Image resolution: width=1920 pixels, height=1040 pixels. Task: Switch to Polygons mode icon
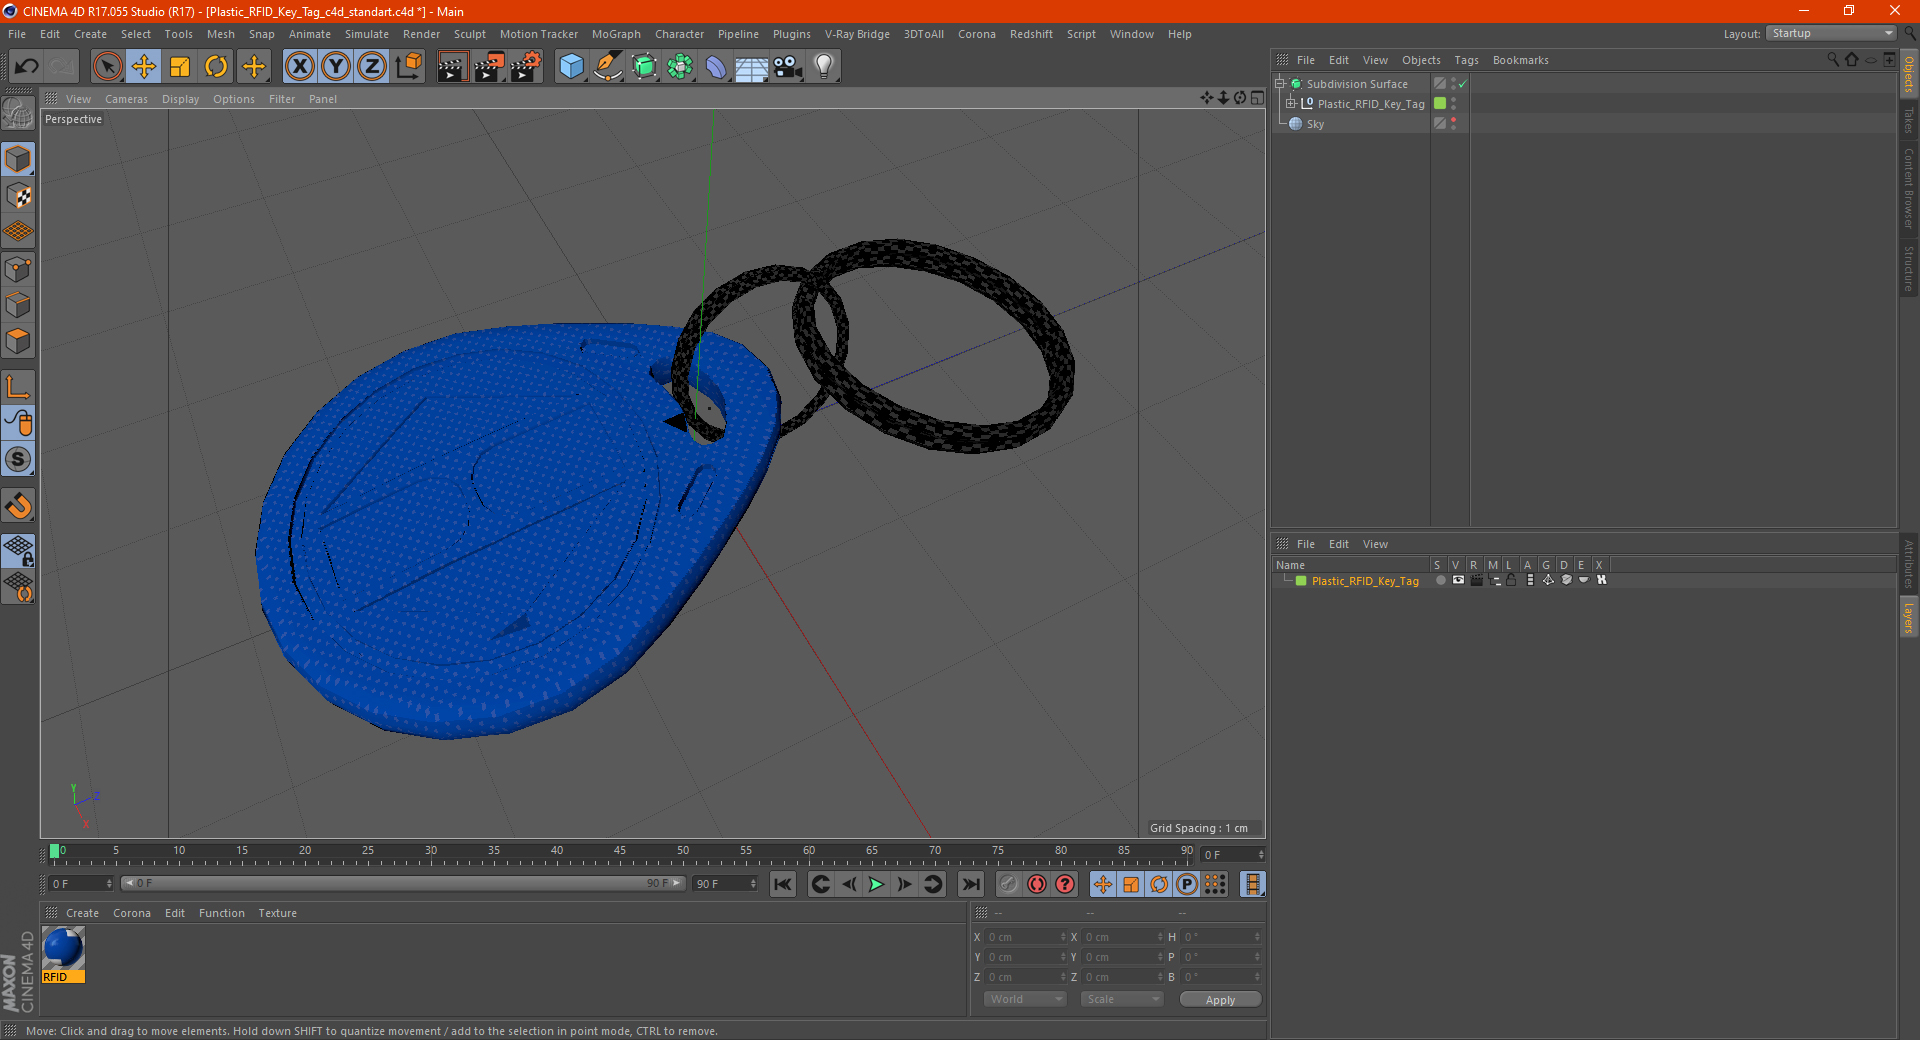pos(18,341)
